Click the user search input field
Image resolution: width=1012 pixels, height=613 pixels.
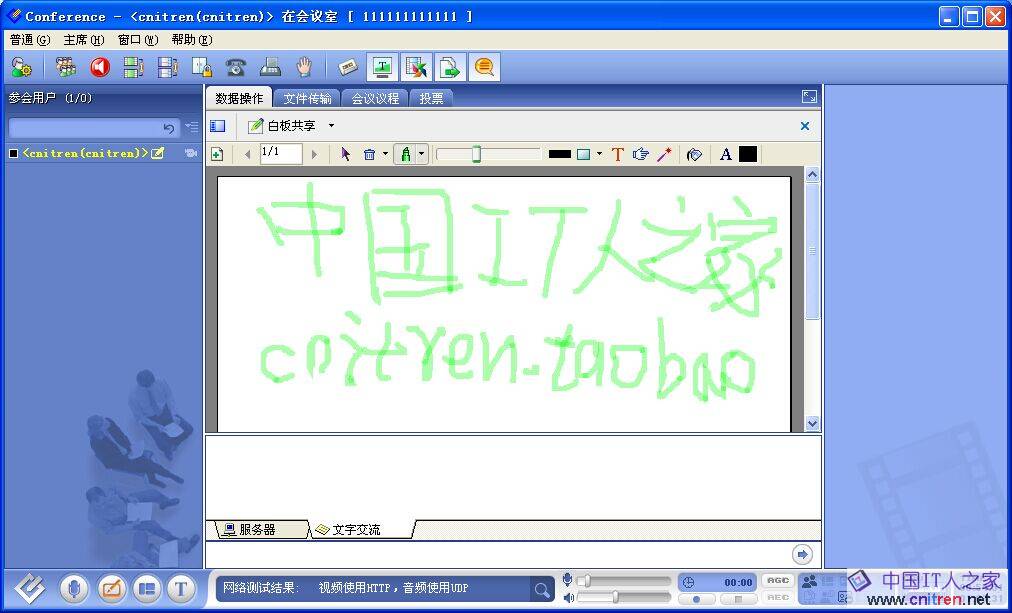click(x=93, y=128)
